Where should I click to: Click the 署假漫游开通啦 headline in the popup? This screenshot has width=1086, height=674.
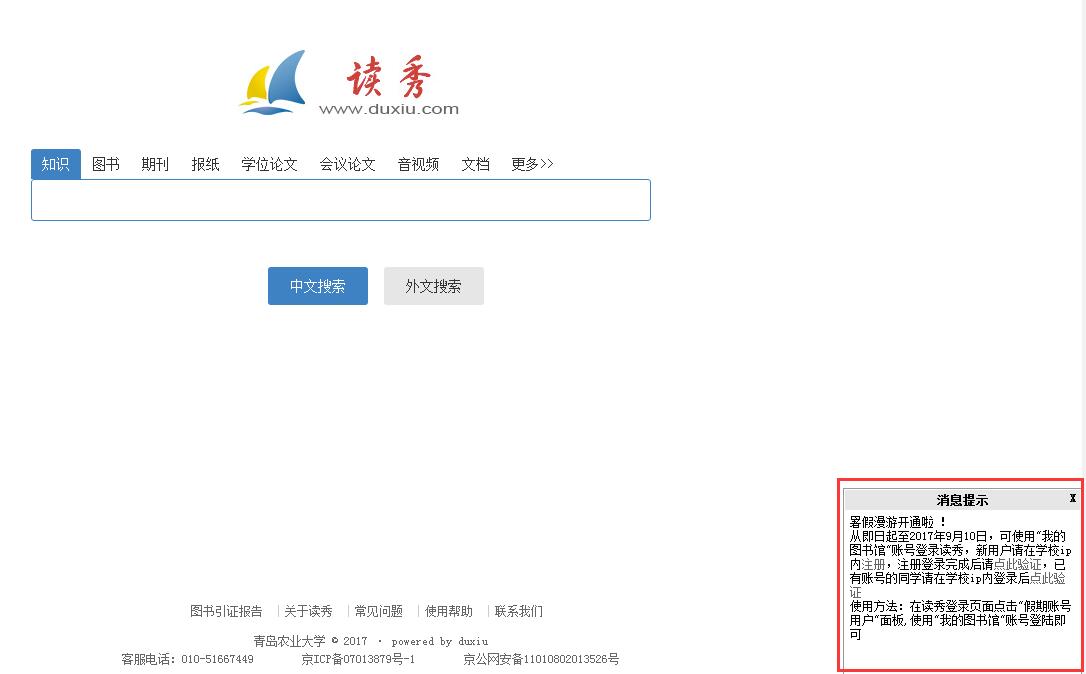pos(898,522)
